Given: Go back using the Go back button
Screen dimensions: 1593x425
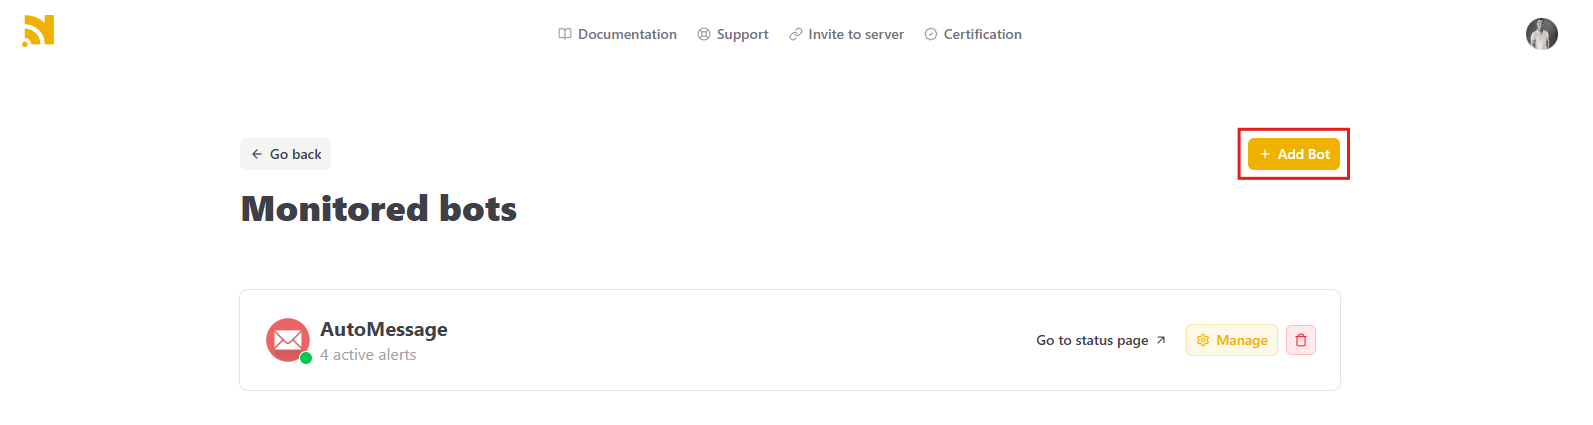Looking at the screenshot, I should 285,154.
